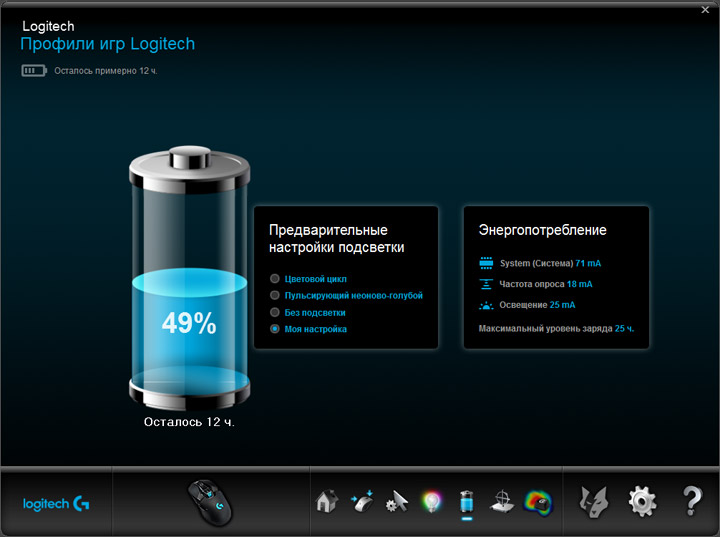Screen dimensions: 720x537
Task: Close the Logitech window
Action: [x=705, y=10]
